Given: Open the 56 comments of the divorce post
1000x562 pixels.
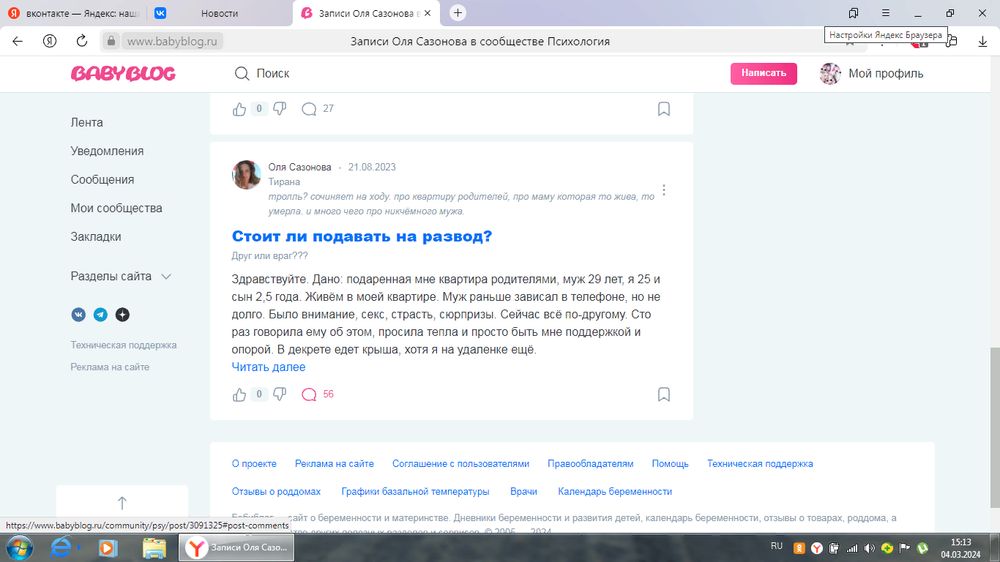Looking at the screenshot, I should pyautogui.click(x=317, y=394).
